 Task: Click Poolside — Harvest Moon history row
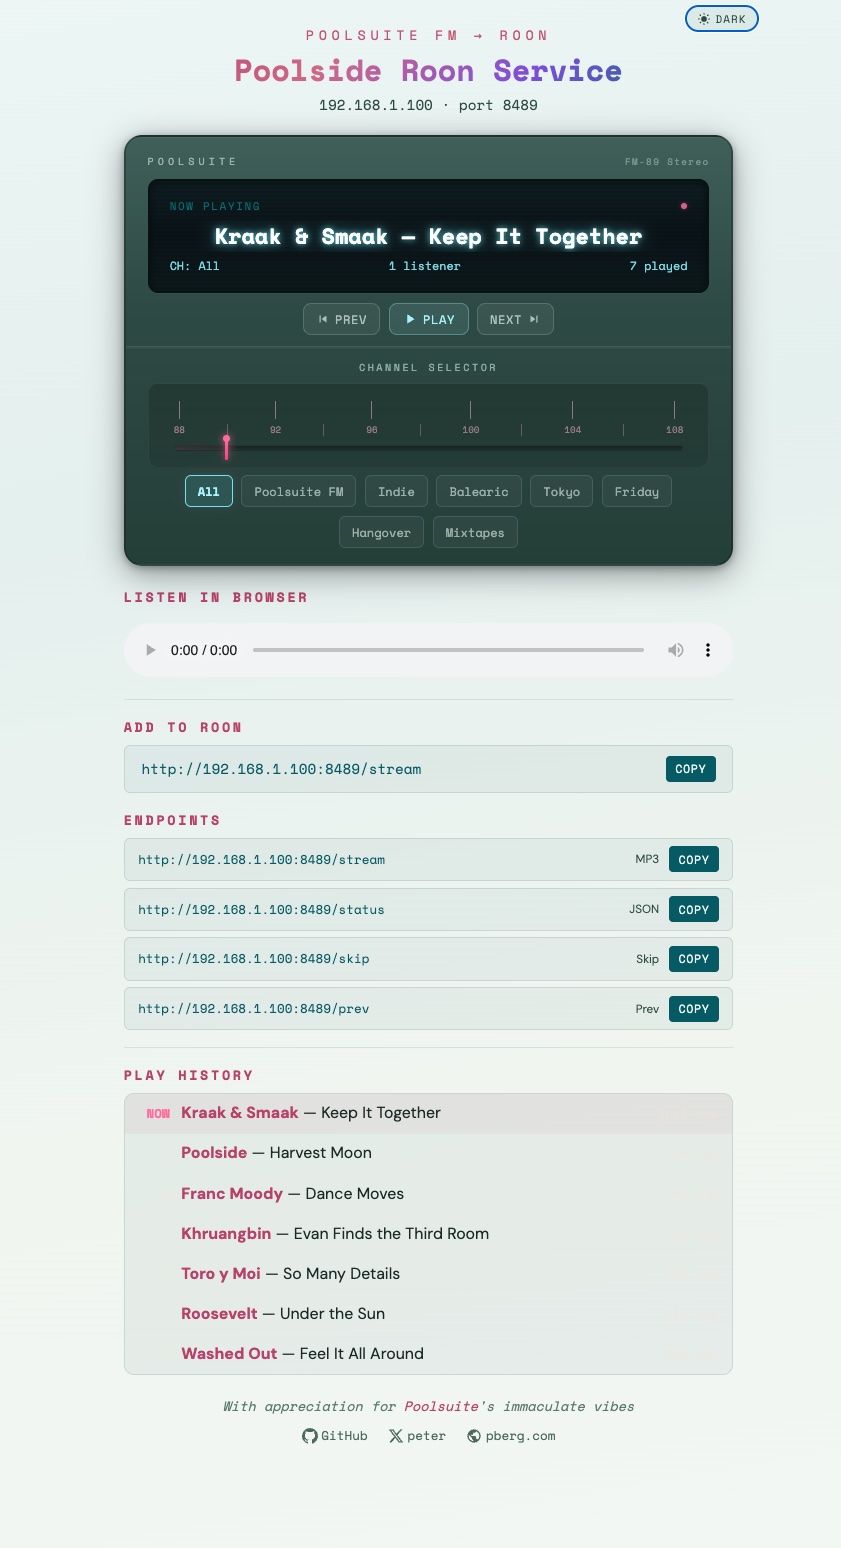point(428,1153)
